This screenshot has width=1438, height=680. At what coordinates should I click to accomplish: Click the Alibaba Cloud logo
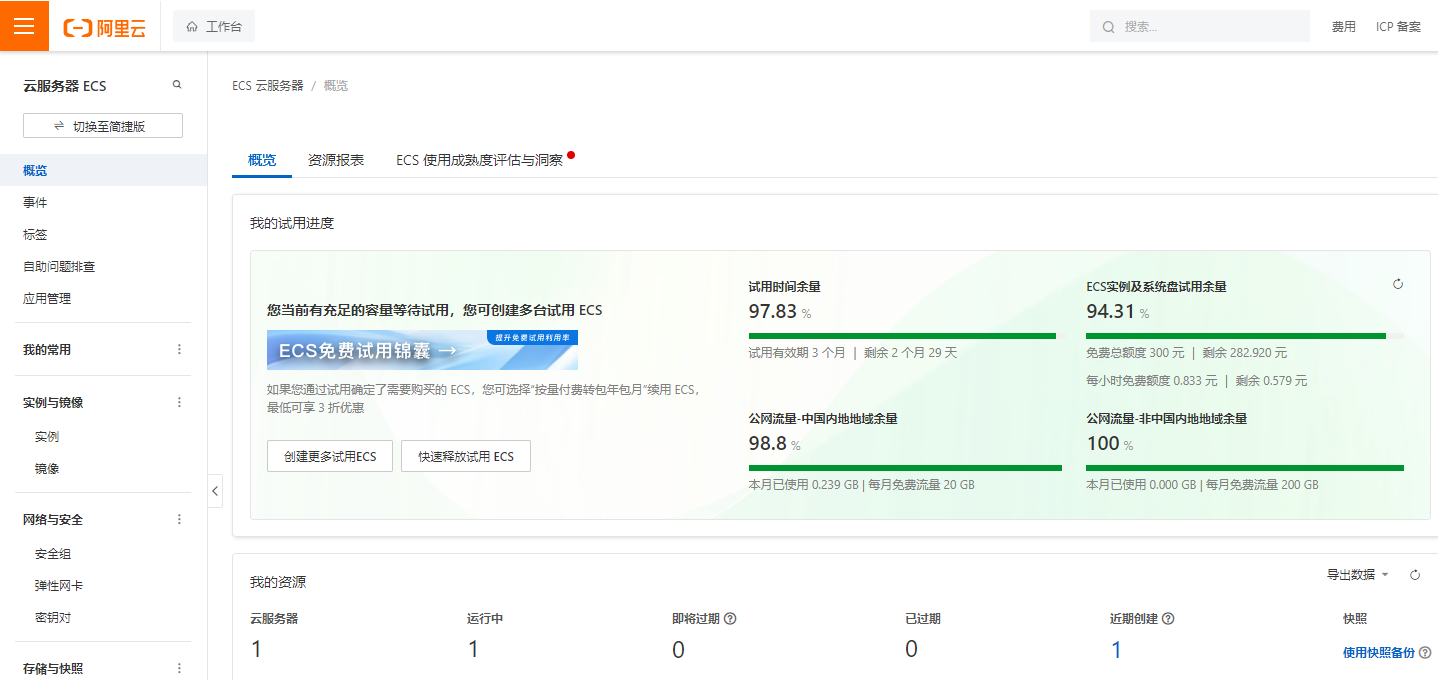105,28
